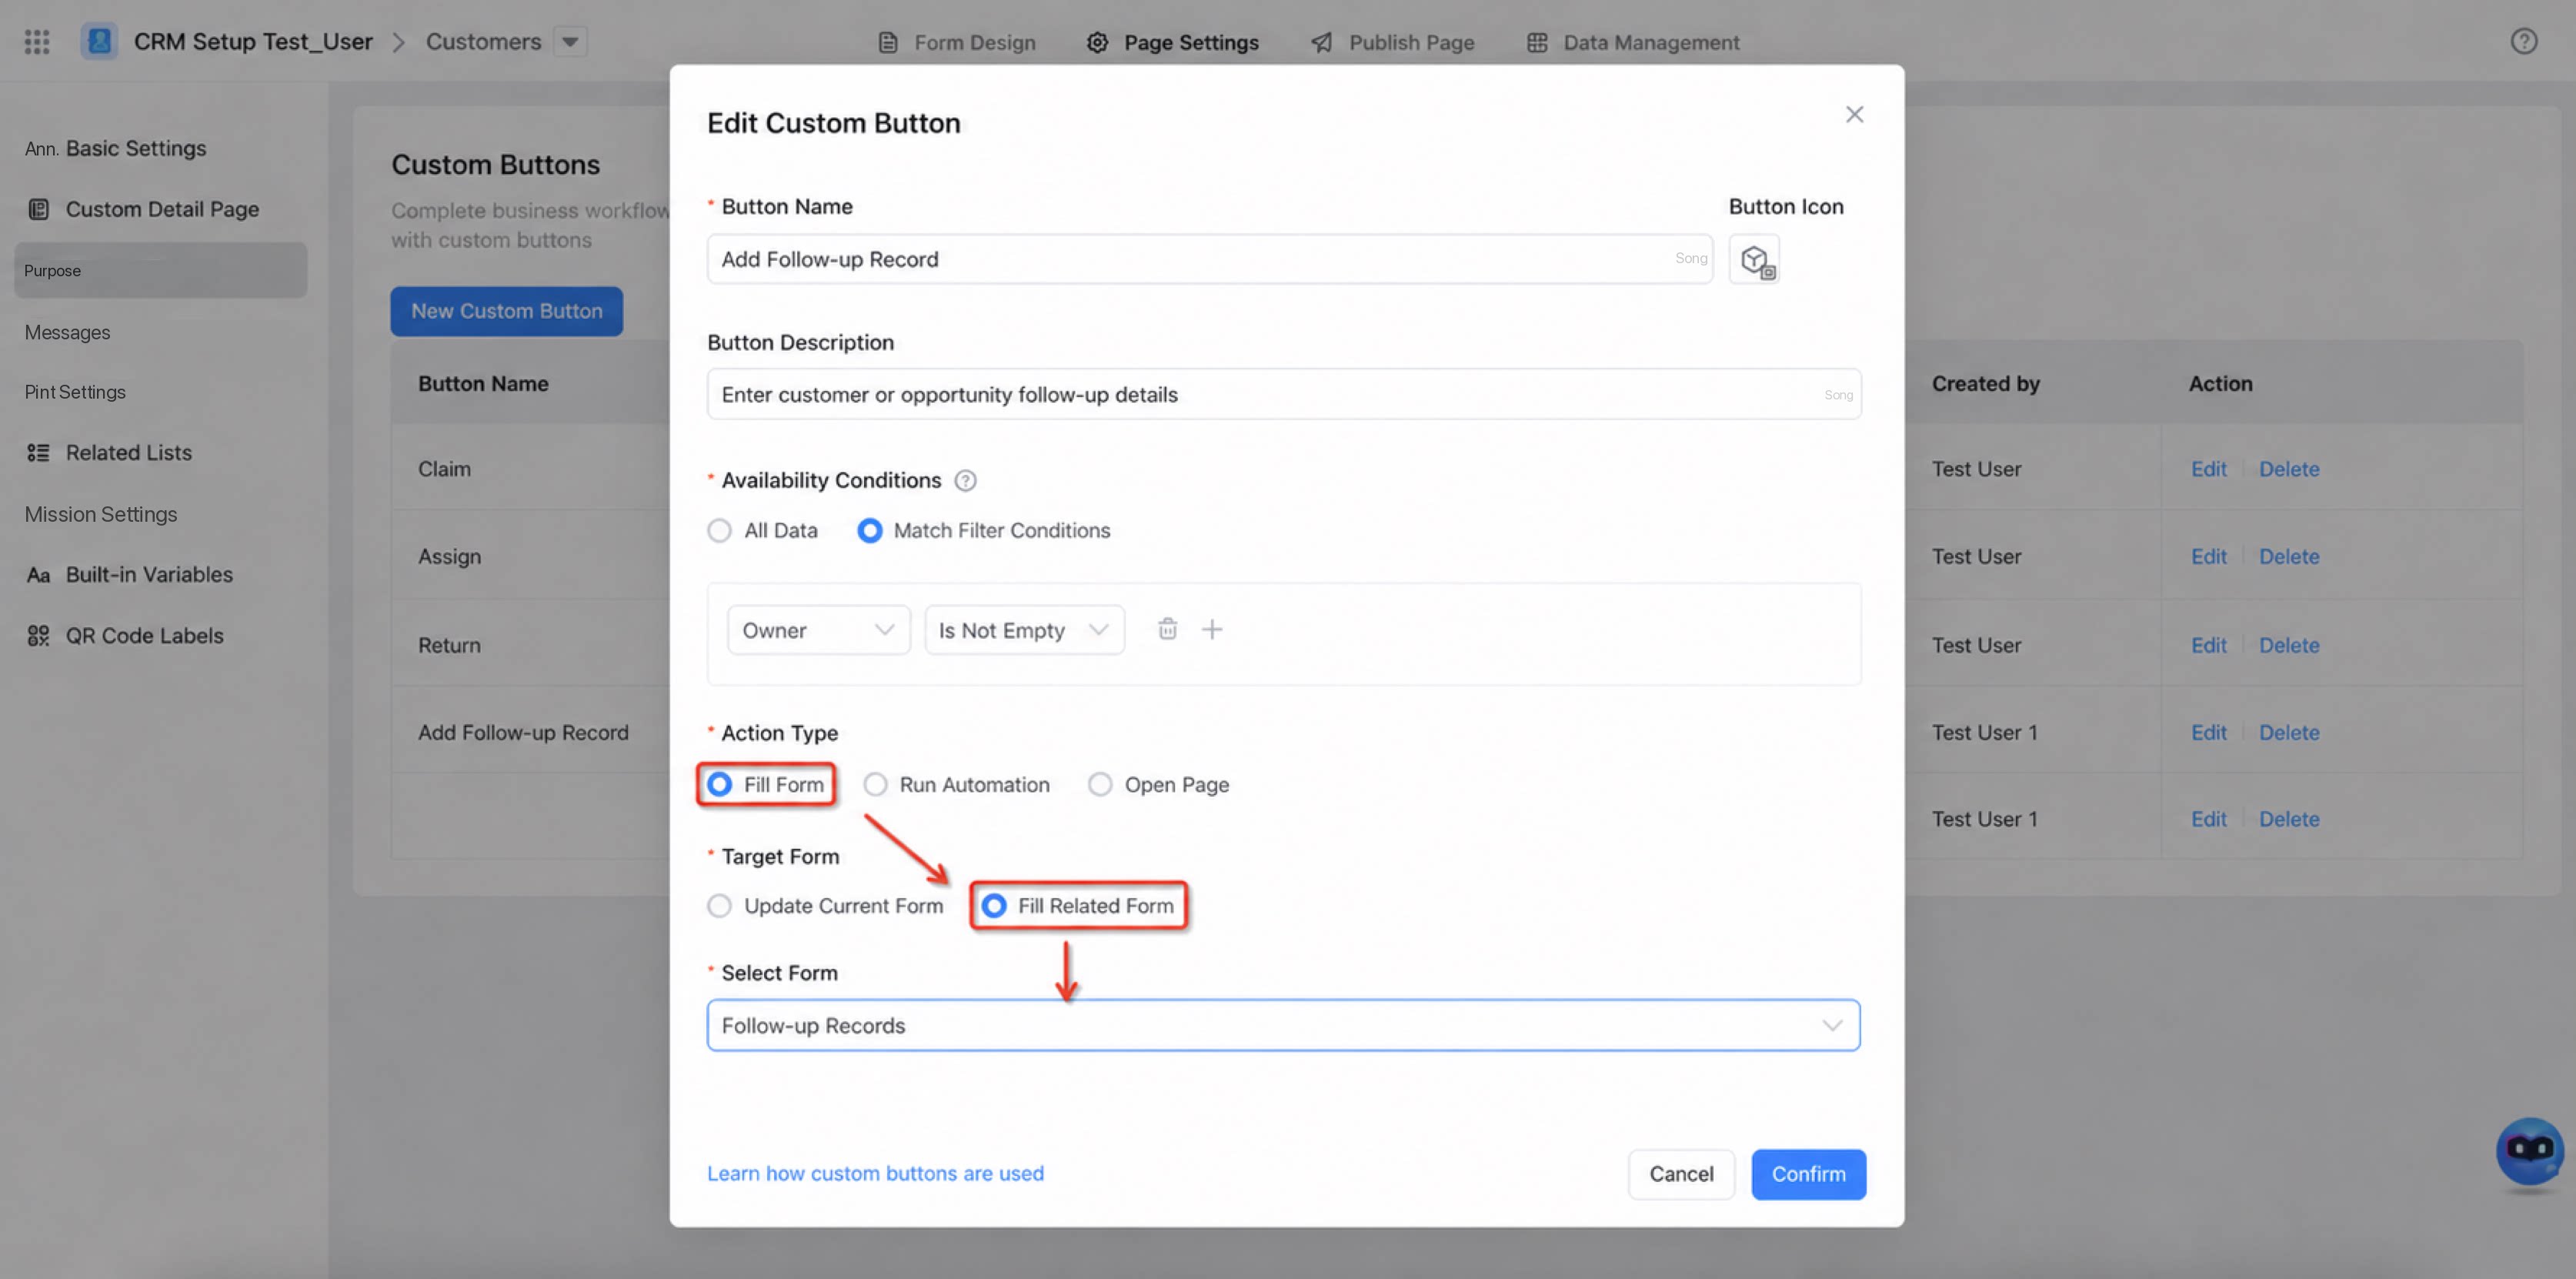
Task: Click the Confirm button
Action: tap(1808, 1174)
